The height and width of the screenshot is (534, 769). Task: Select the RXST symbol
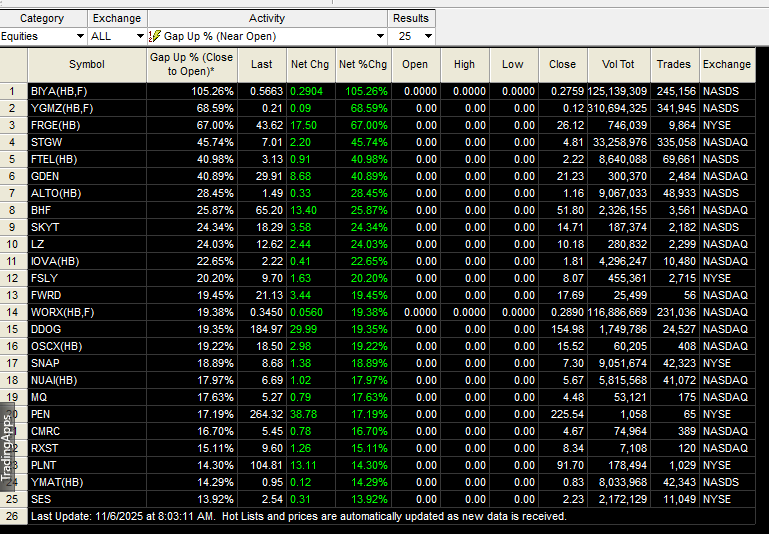pyautogui.click(x=44, y=448)
